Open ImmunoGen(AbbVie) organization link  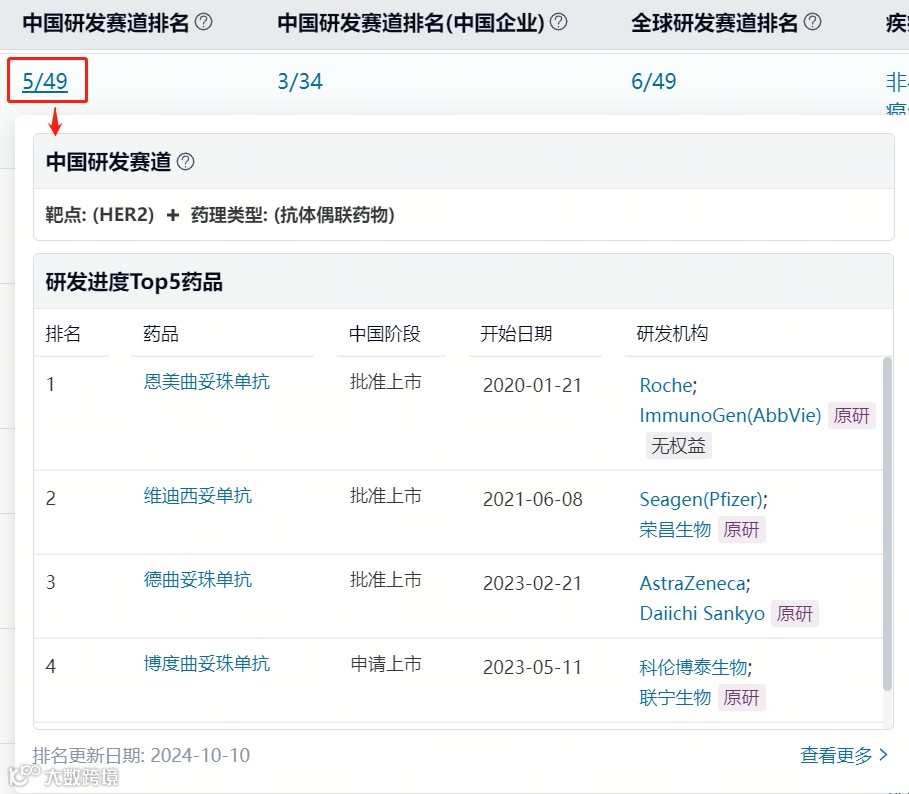[x=730, y=416]
